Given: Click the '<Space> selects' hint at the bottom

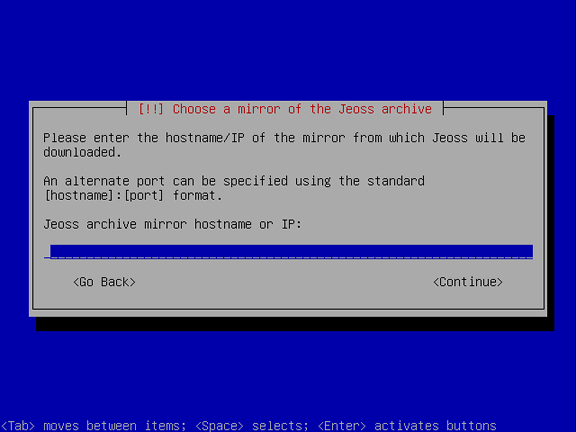Looking at the screenshot, I should (x=252, y=426).
